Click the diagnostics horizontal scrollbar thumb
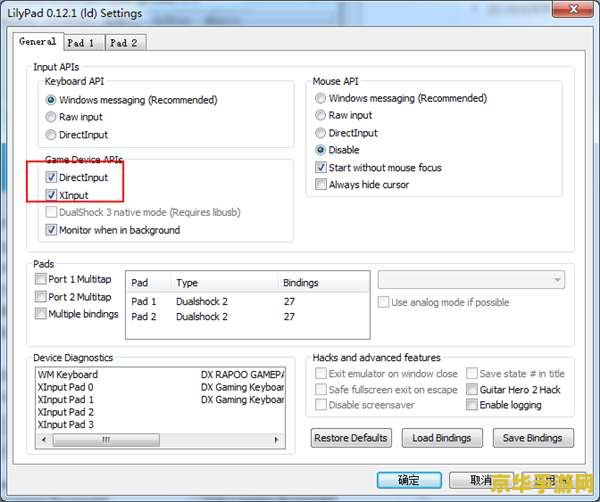This screenshot has height=502, width=600. [106, 440]
